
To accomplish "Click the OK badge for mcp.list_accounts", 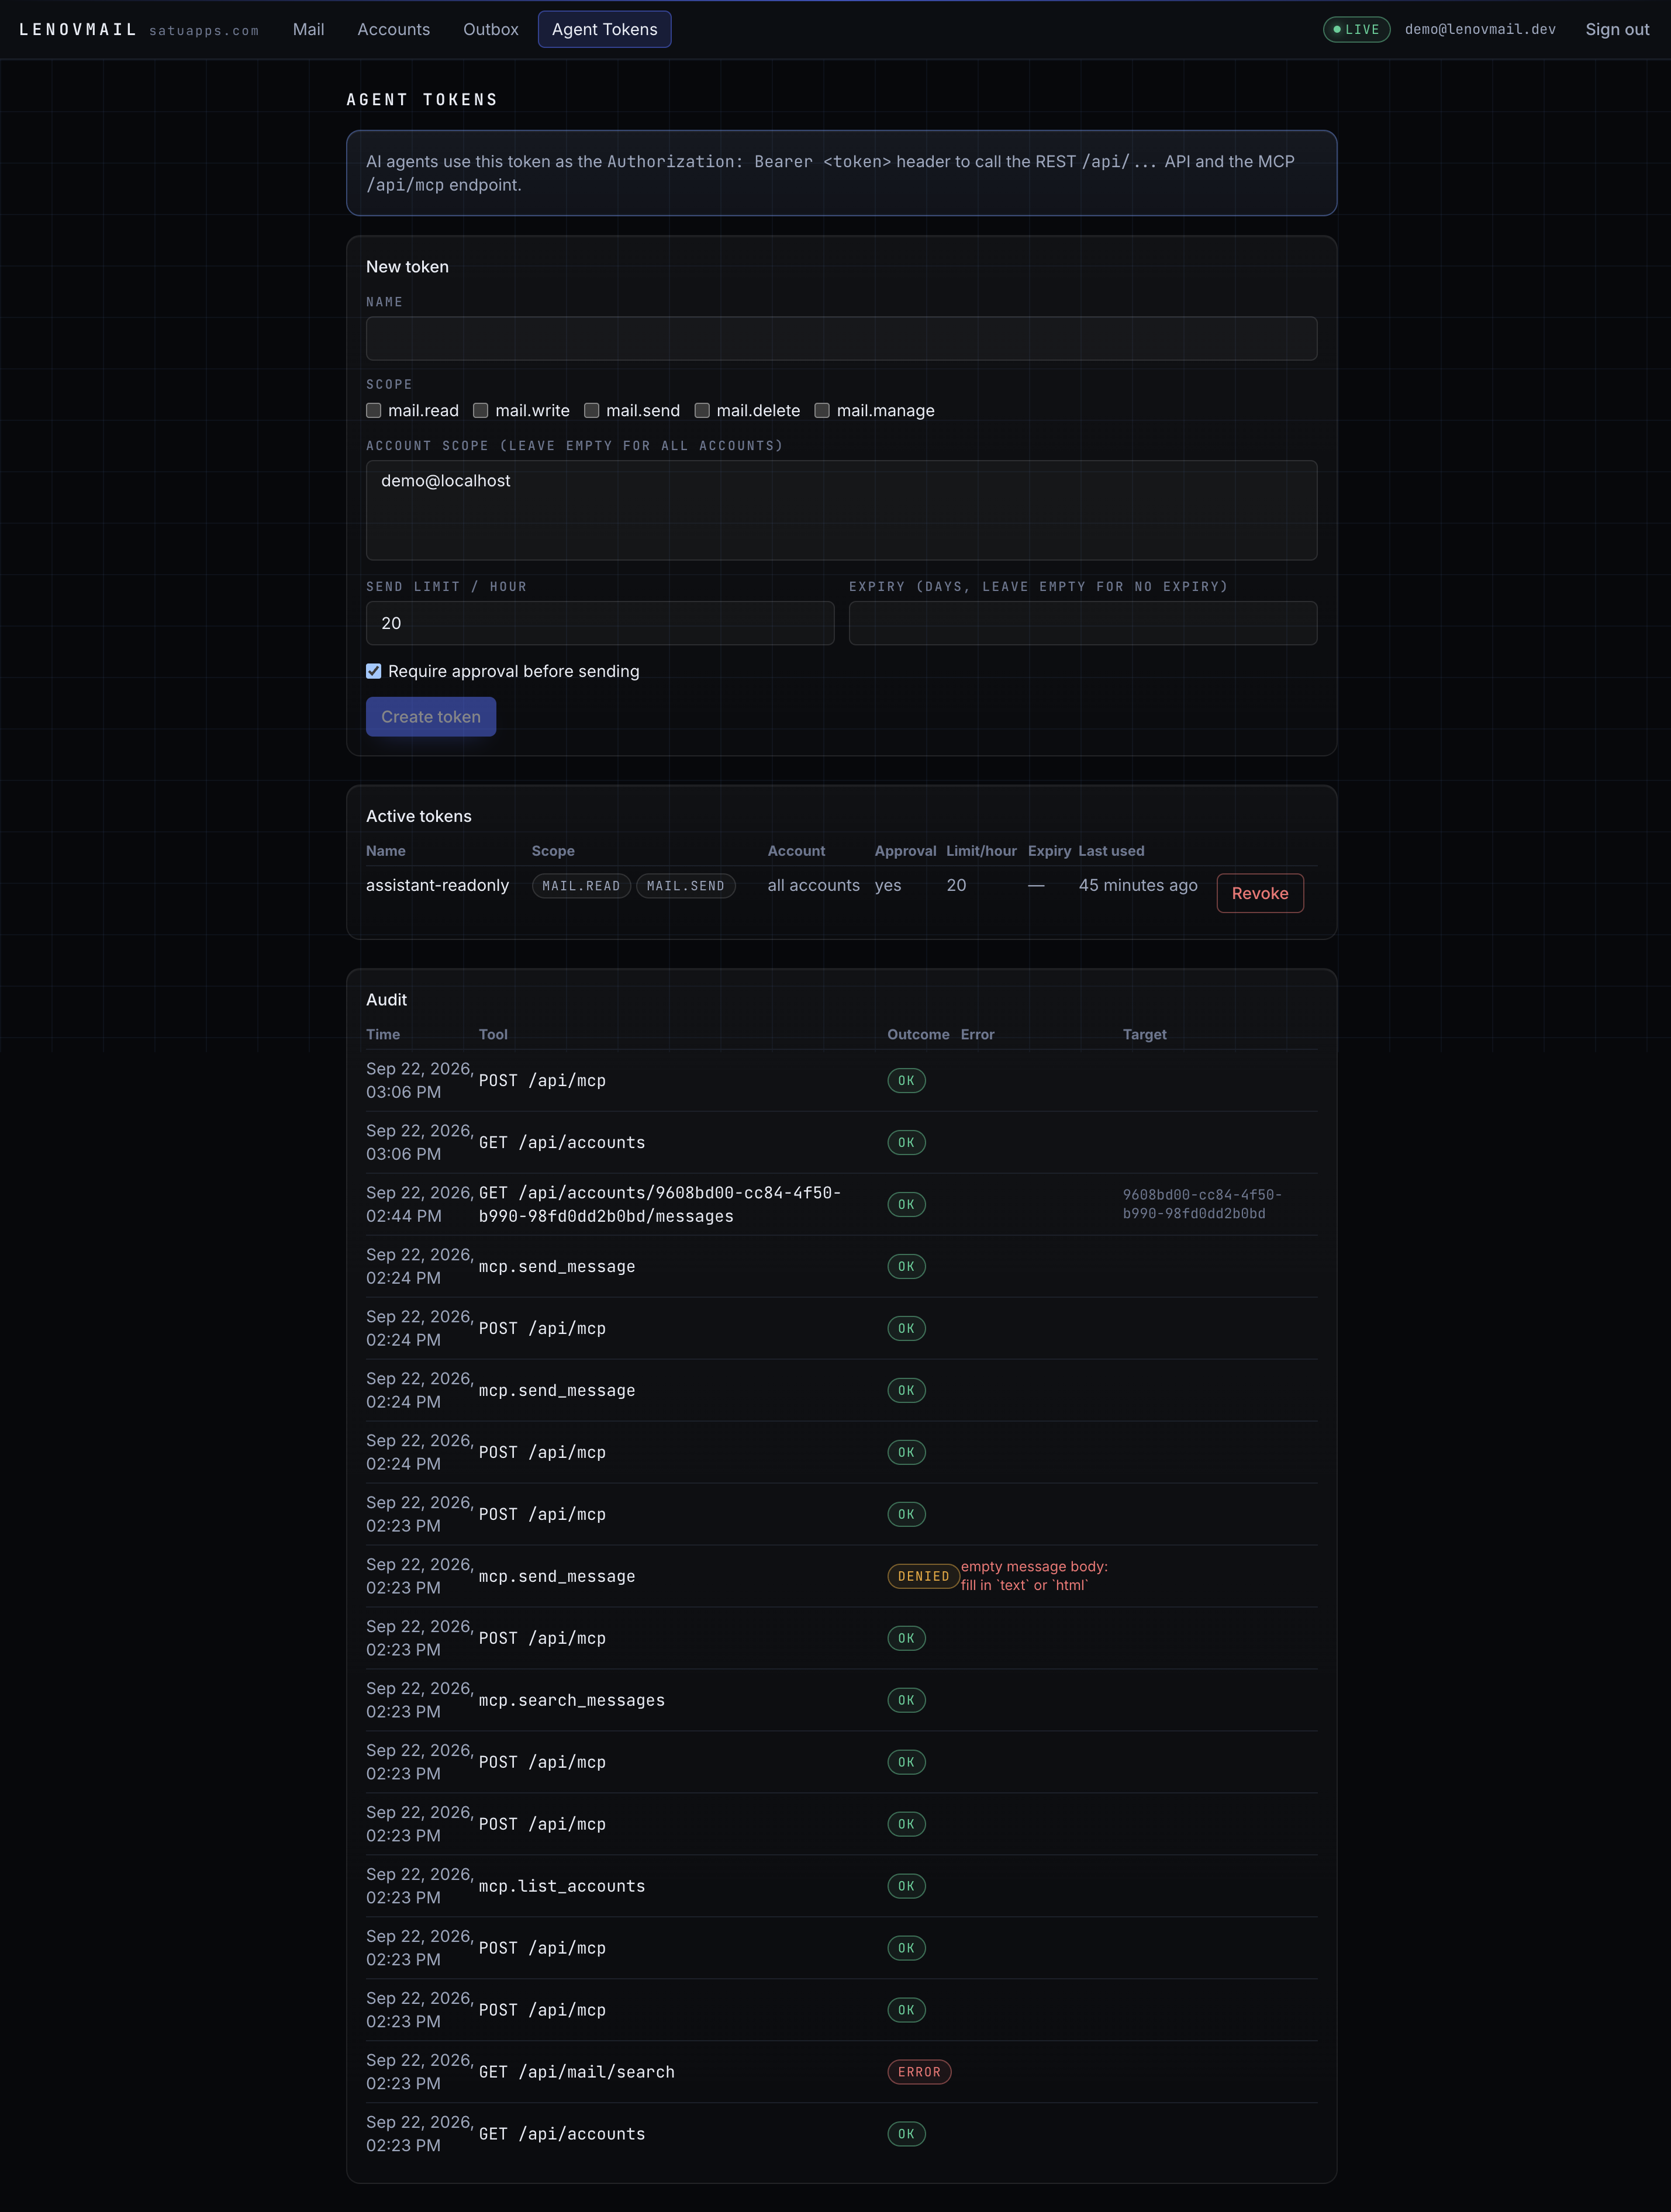I will (x=906, y=1886).
